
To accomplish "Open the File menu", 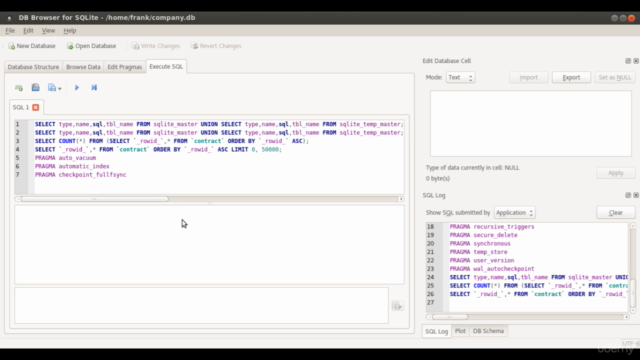I will point(10,31).
